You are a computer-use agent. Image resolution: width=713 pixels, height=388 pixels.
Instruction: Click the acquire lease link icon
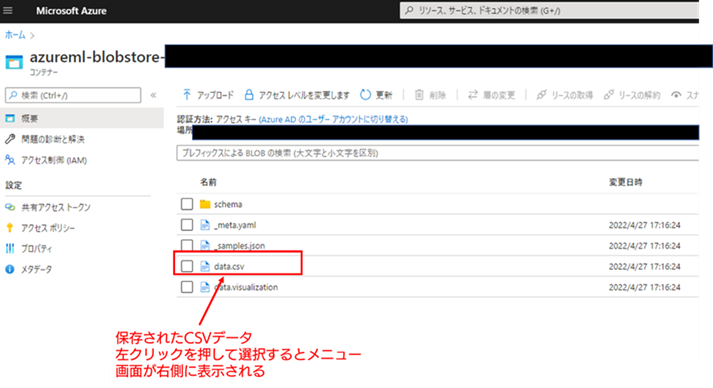click(x=541, y=94)
